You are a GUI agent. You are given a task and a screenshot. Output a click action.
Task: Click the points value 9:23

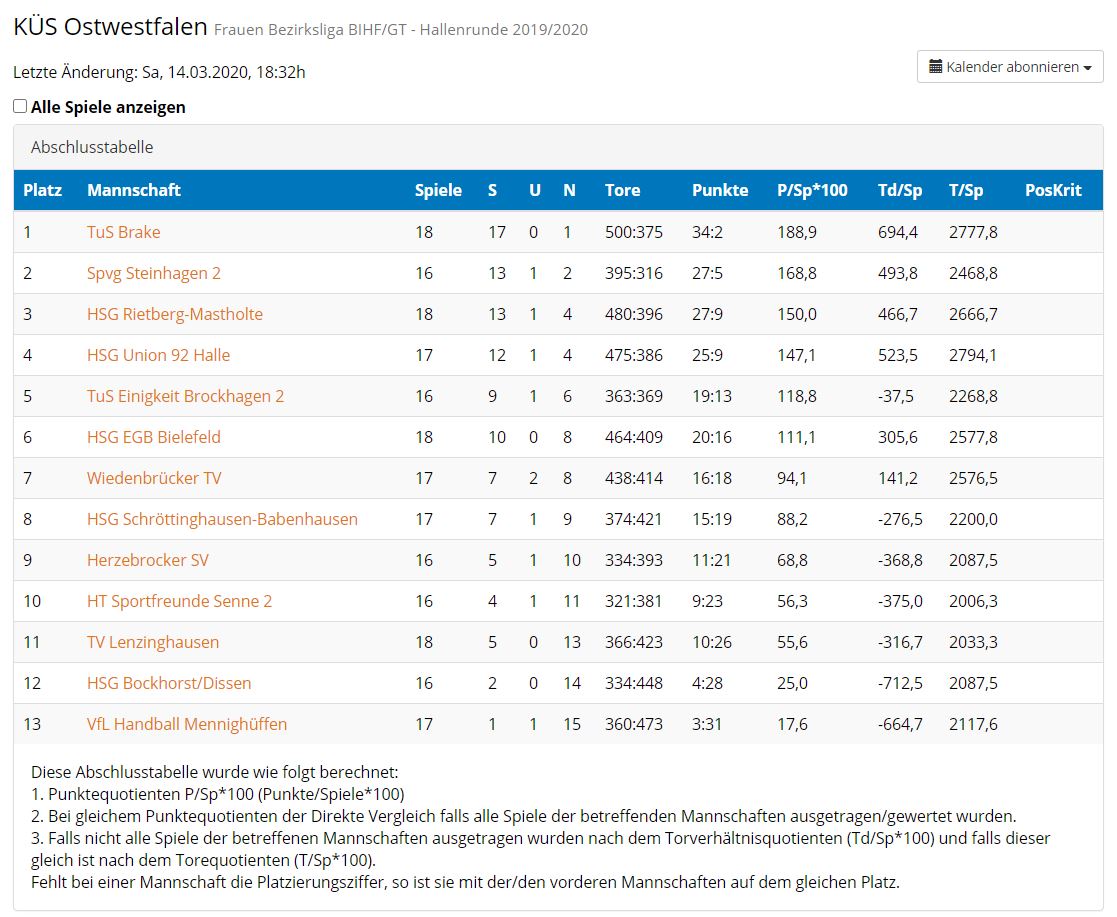[707, 601]
